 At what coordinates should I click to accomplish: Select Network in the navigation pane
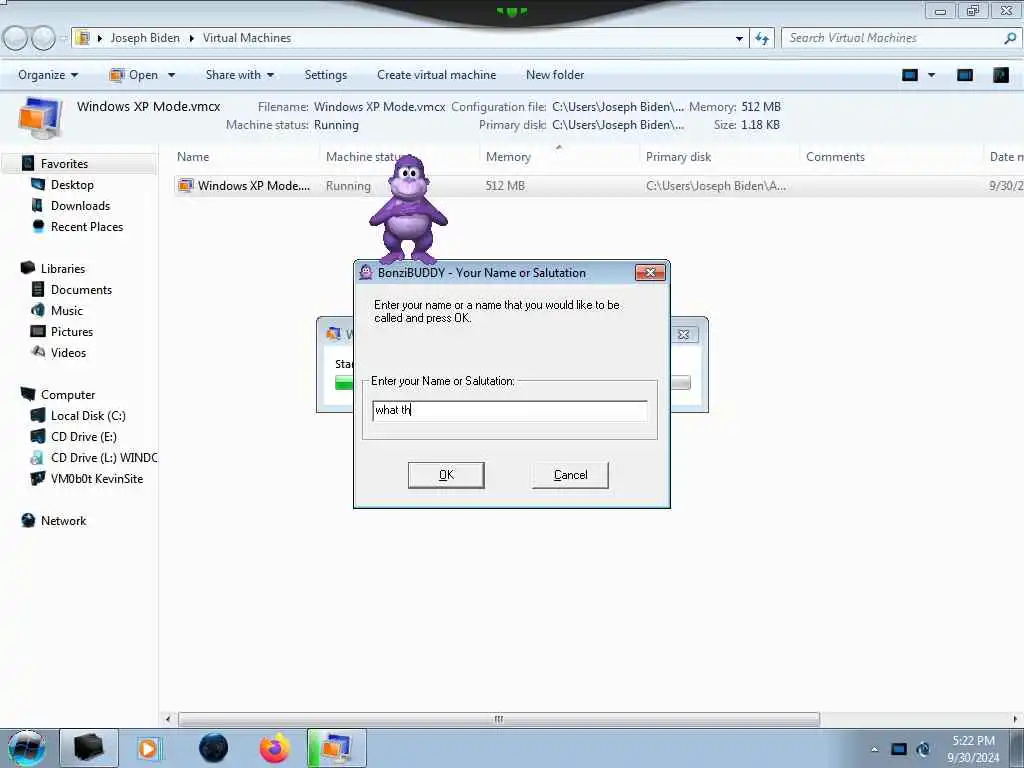click(x=63, y=520)
